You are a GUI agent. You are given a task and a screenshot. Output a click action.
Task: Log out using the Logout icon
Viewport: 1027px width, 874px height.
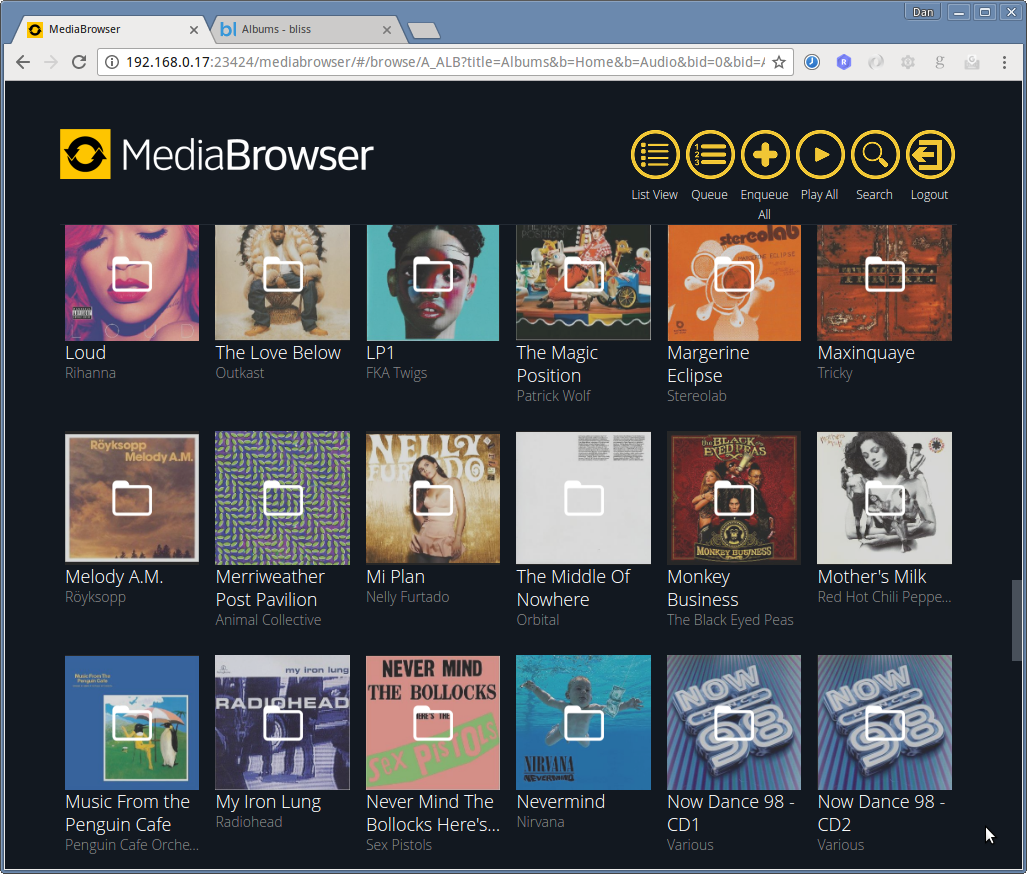(x=930, y=155)
